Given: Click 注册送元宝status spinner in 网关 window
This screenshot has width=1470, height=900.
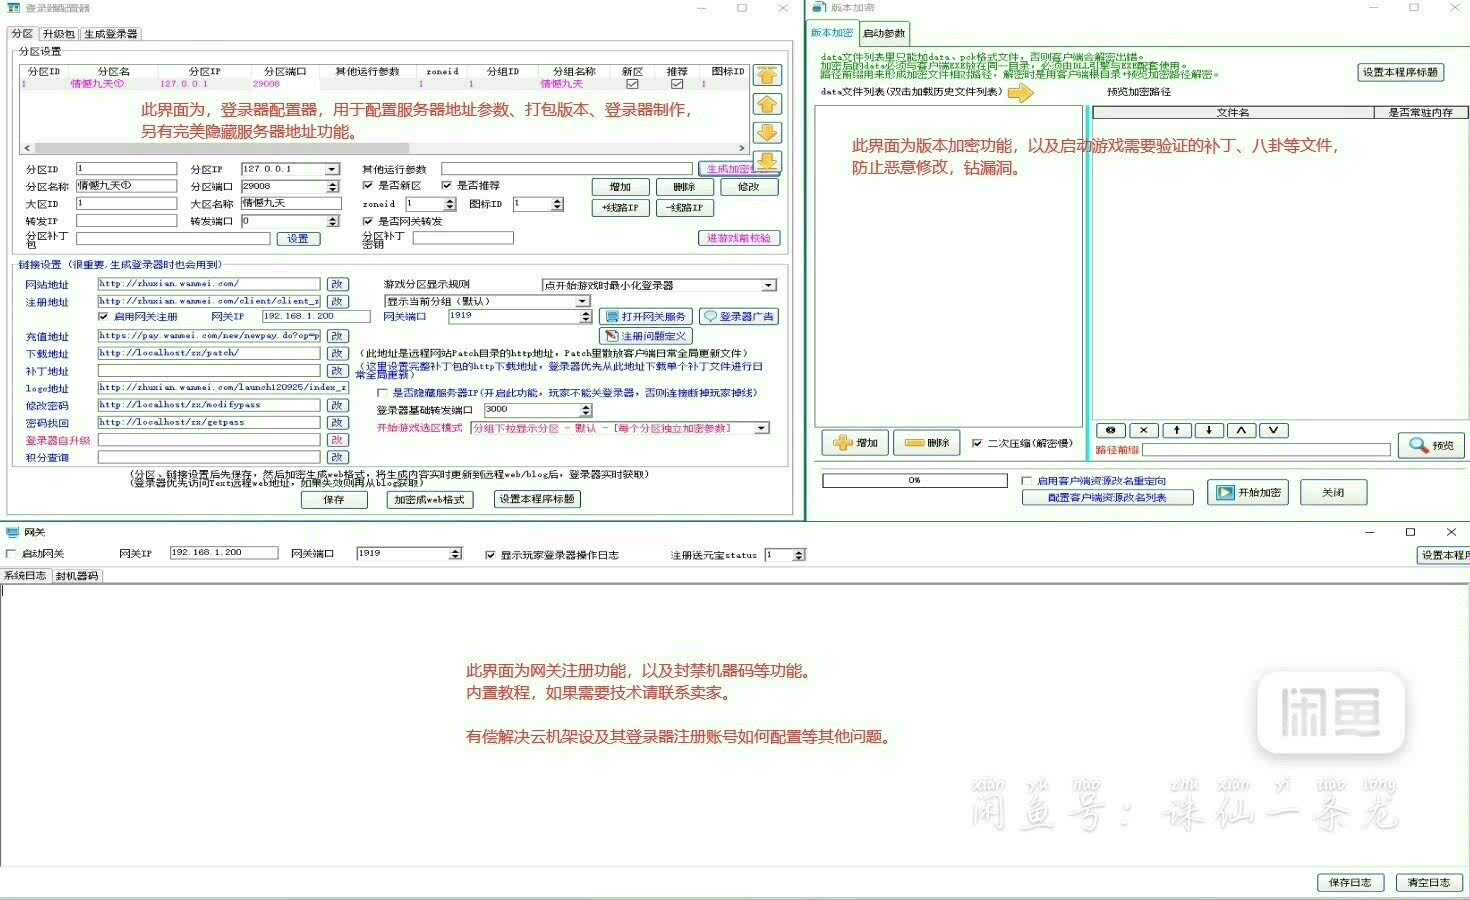Looking at the screenshot, I should [x=798, y=555].
